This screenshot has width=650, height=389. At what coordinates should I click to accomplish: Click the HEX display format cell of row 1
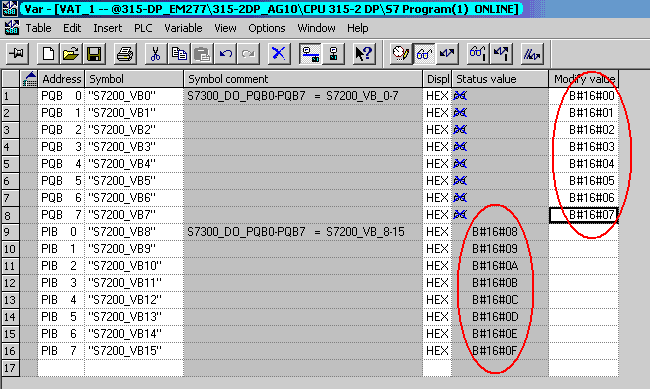tap(437, 96)
